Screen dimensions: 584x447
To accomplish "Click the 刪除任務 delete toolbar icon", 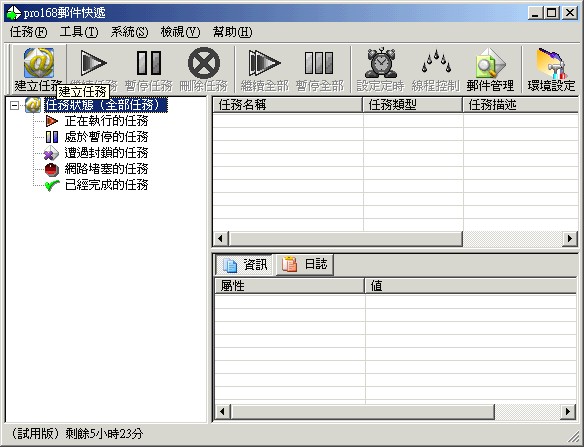I will tap(204, 63).
